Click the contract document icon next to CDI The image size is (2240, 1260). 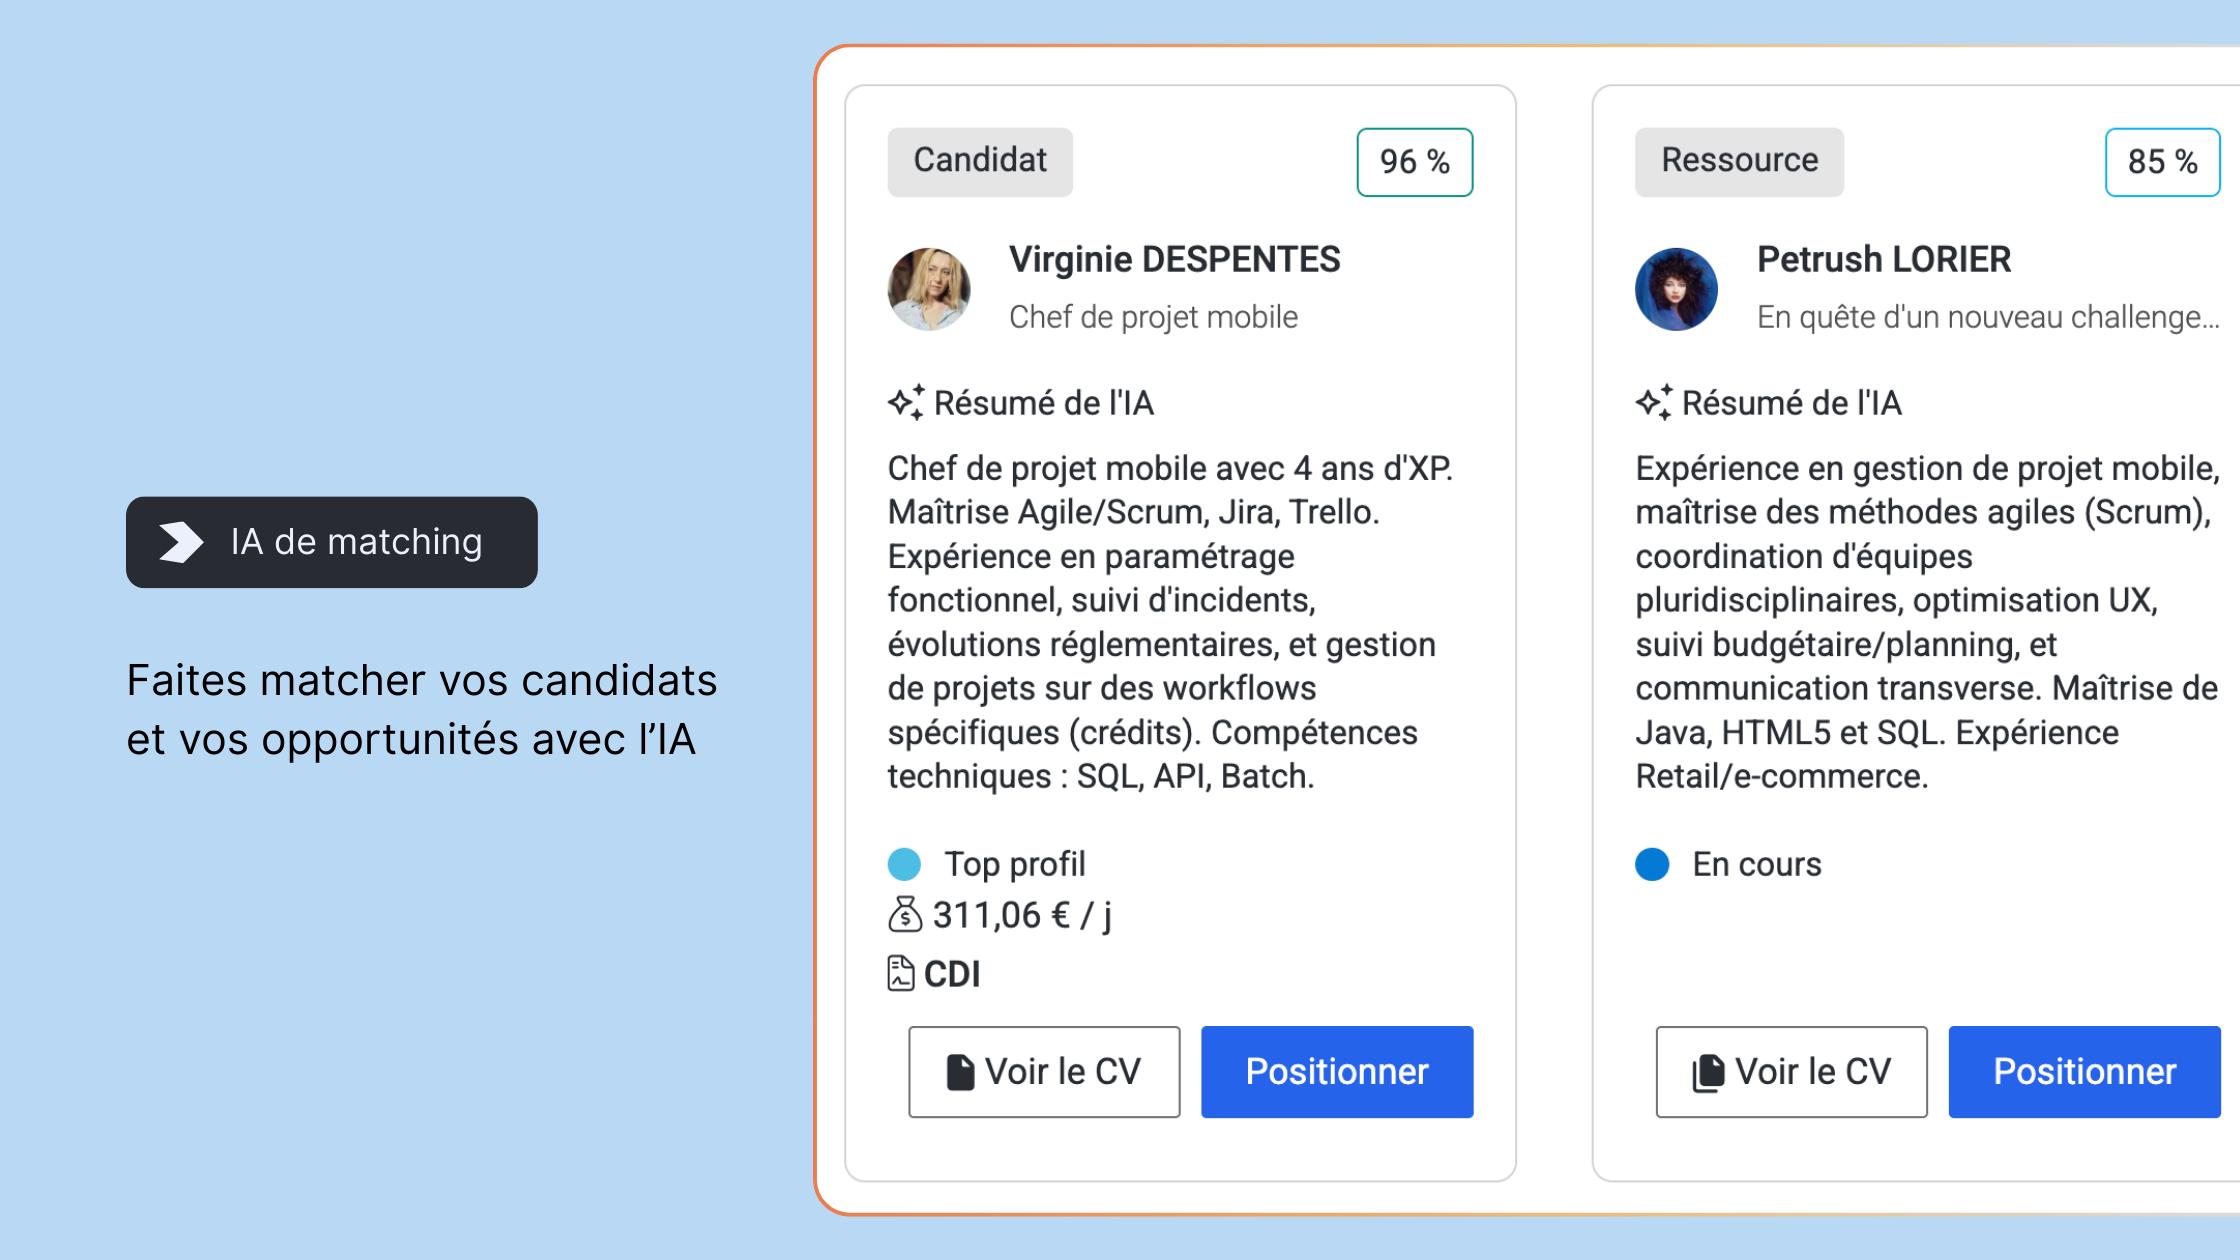(901, 972)
